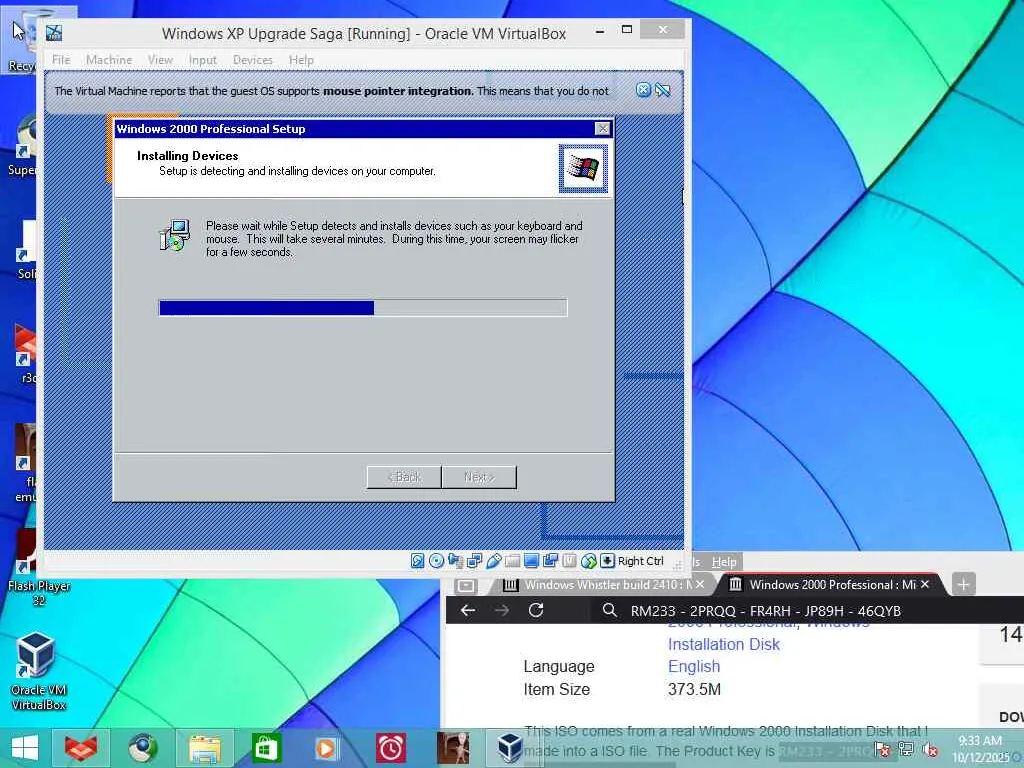Screen dimensions: 1024x768
Task: Open the red fox app in taskbar
Action: click(81, 748)
